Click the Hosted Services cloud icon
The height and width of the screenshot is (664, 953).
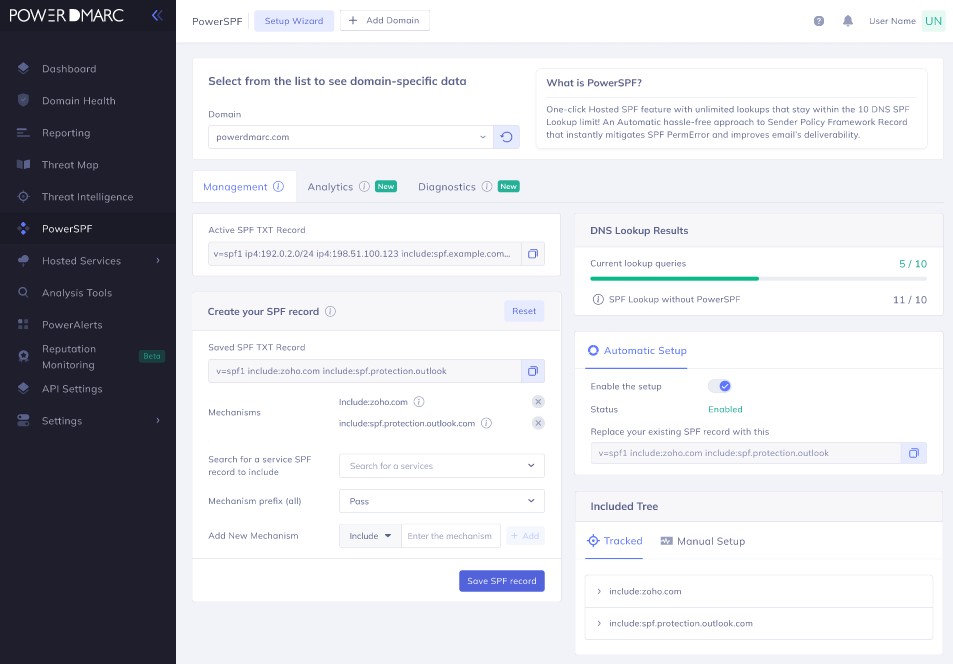23,260
